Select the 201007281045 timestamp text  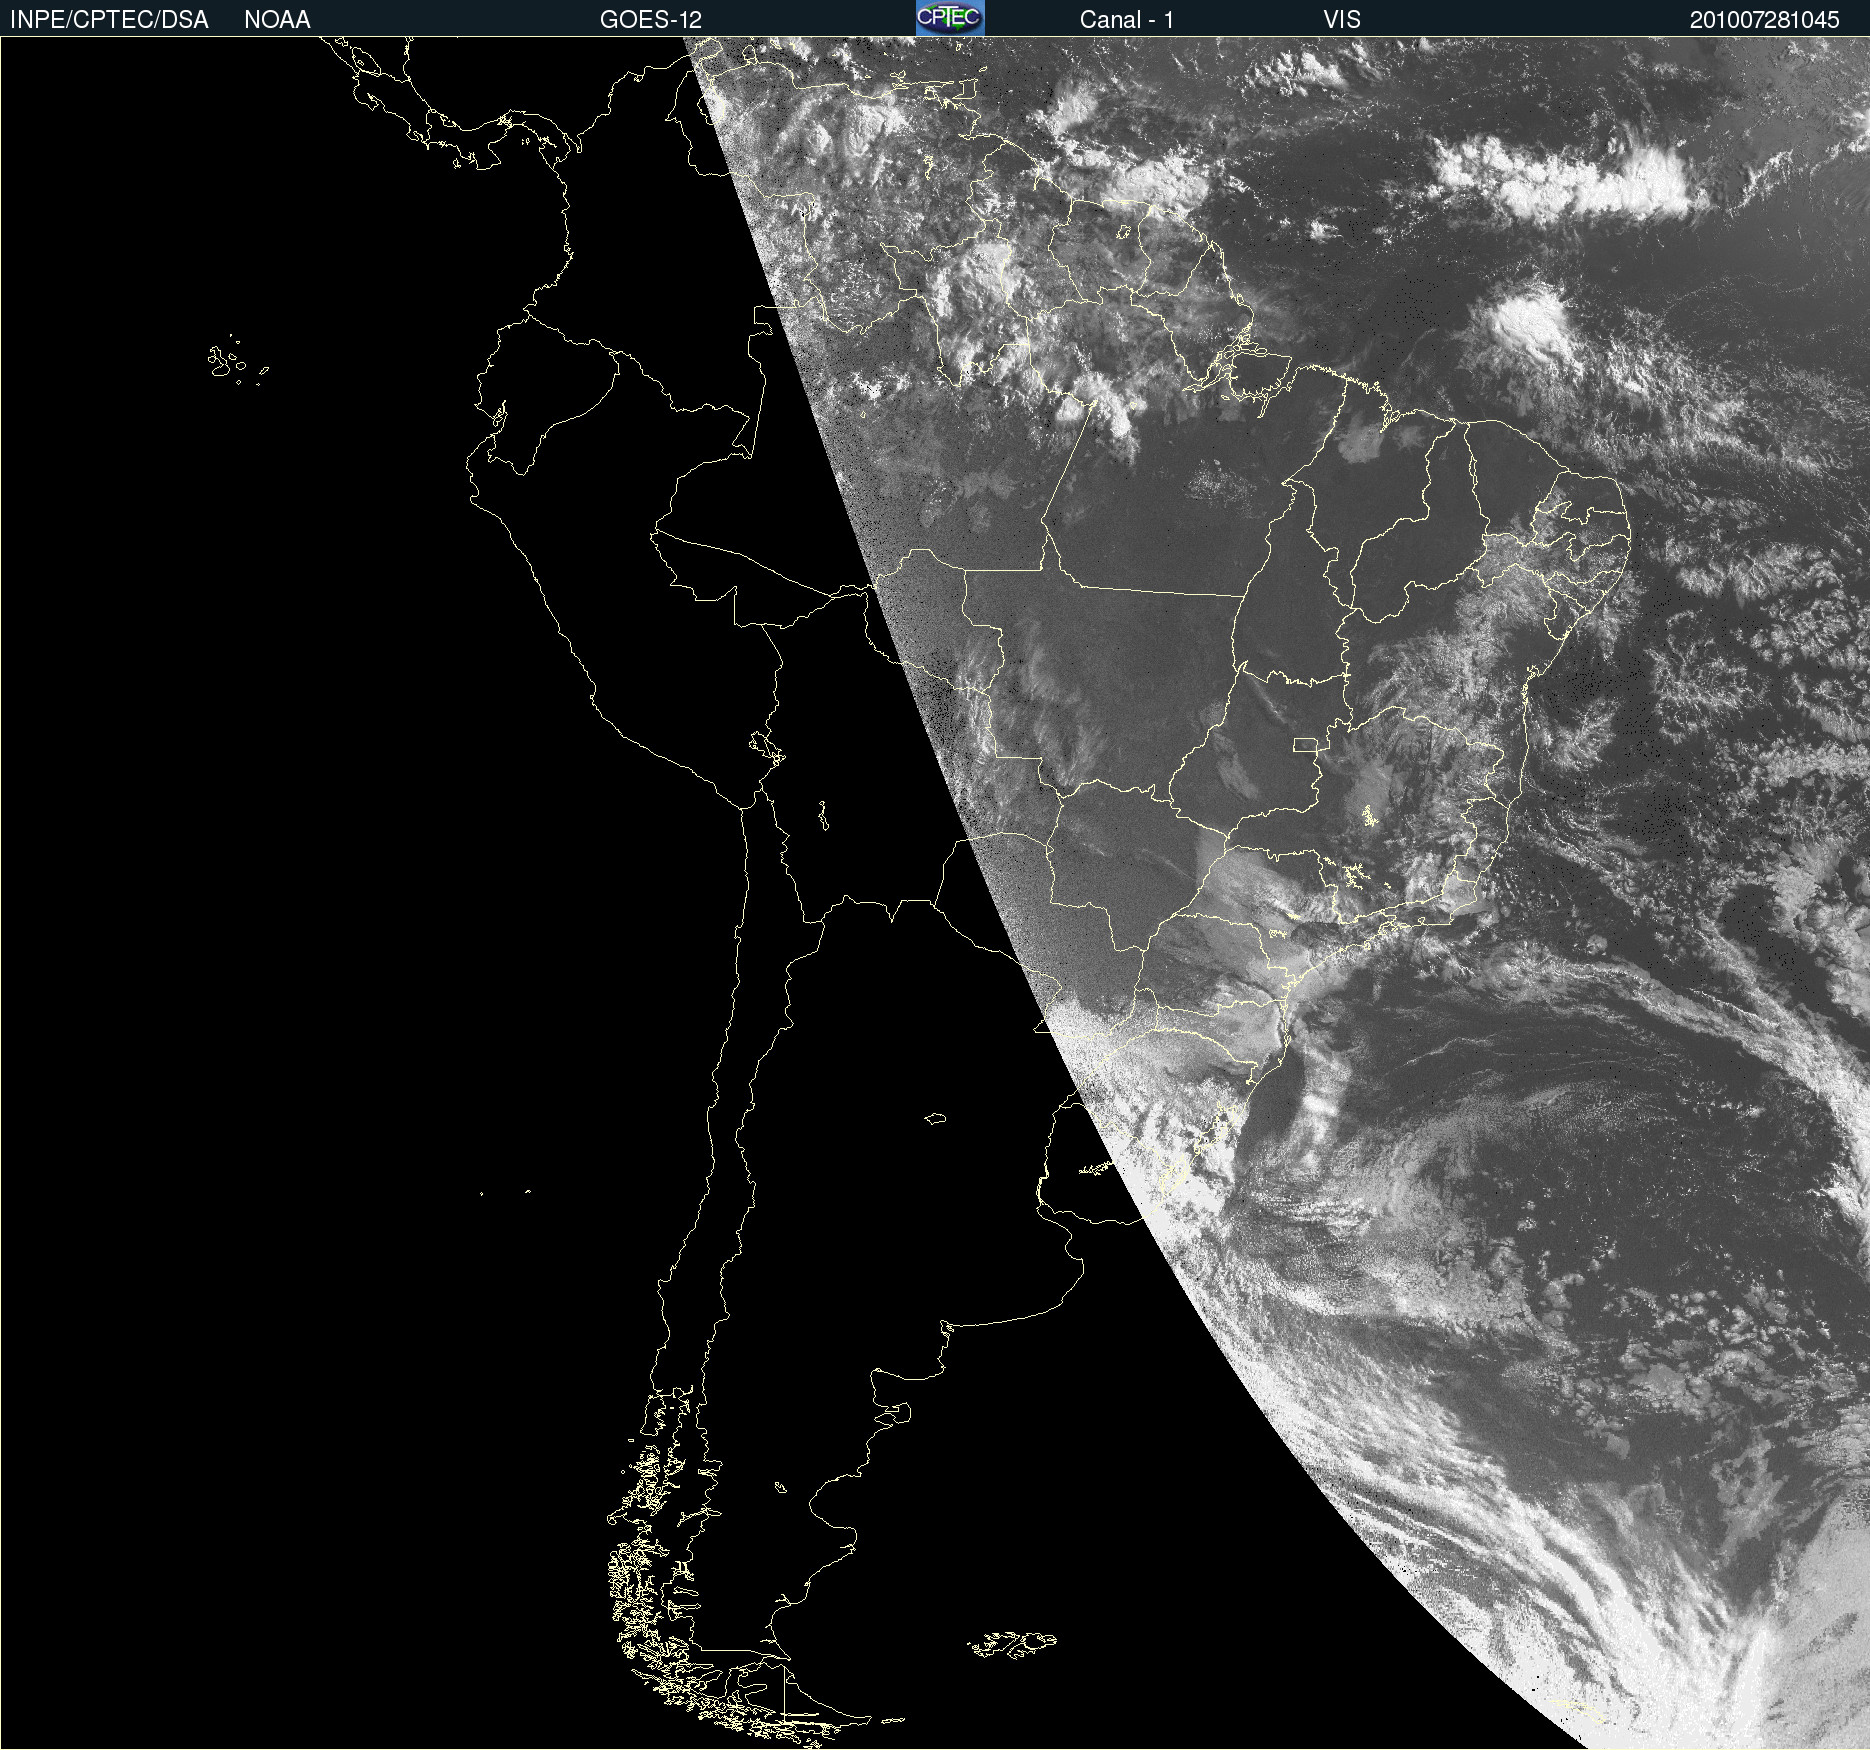tap(1765, 20)
